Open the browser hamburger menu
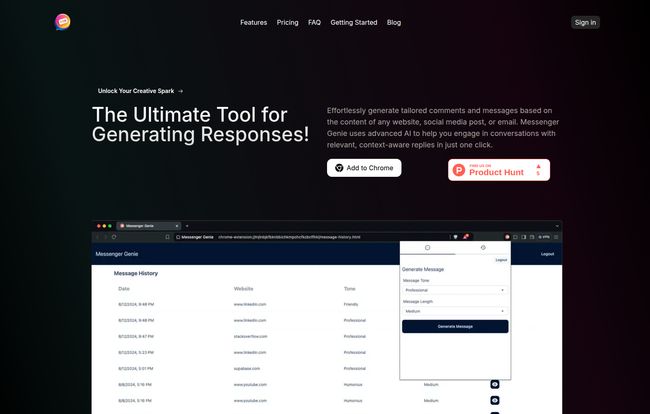650x414 pixels. pyautogui.click(x=556, y=237)
